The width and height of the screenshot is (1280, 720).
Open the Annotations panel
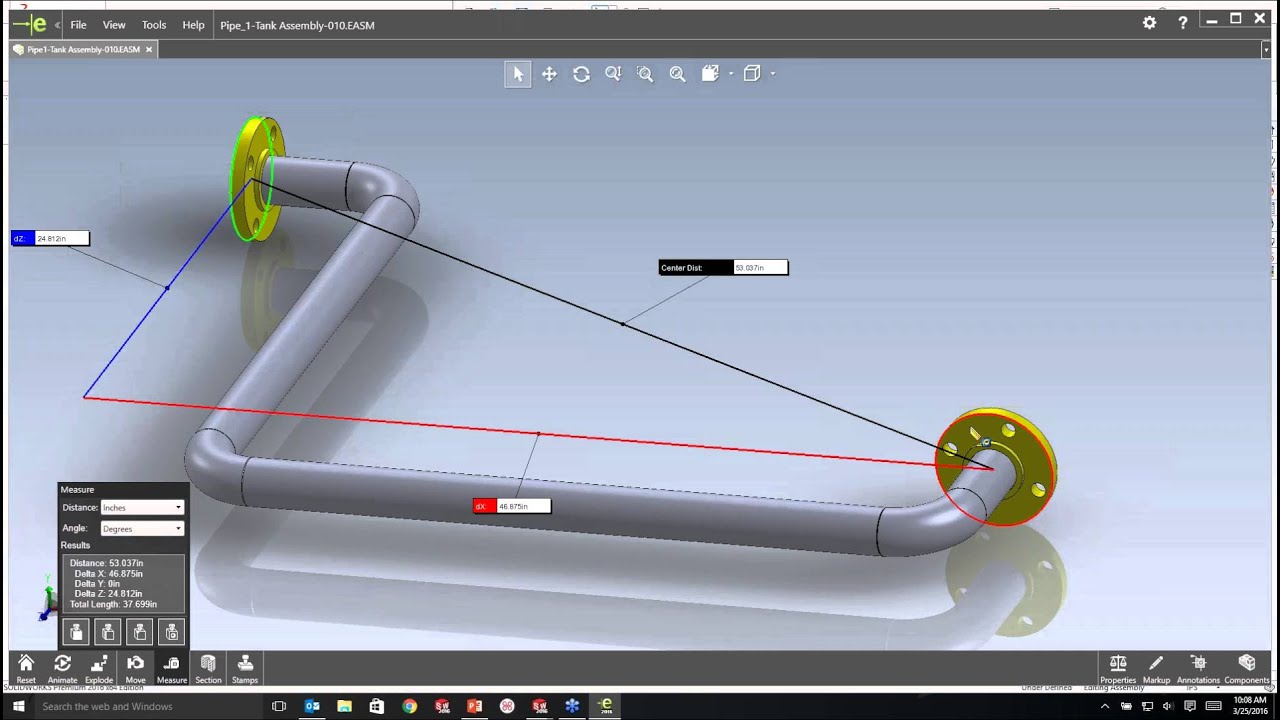pos(1198,669)
